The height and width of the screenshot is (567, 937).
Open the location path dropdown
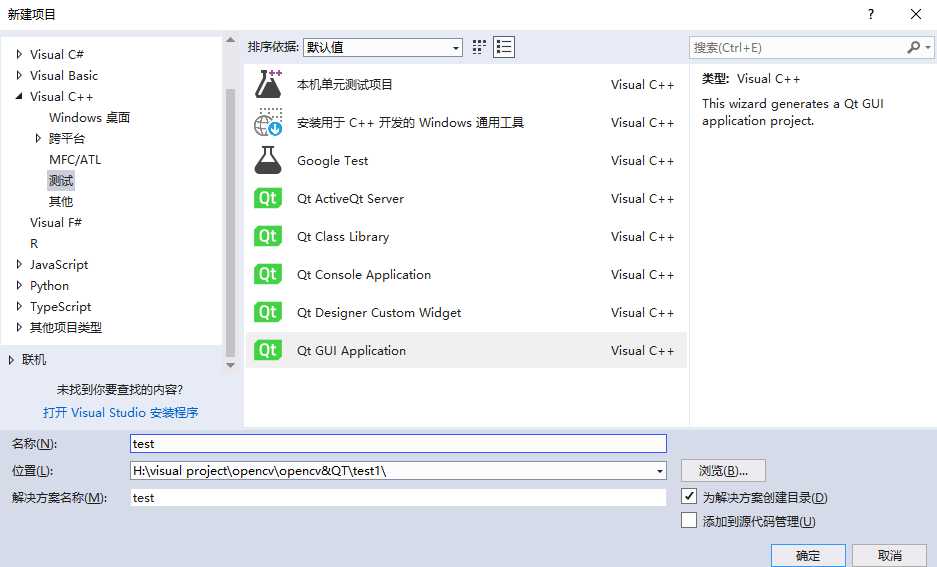tap(660, 471)
